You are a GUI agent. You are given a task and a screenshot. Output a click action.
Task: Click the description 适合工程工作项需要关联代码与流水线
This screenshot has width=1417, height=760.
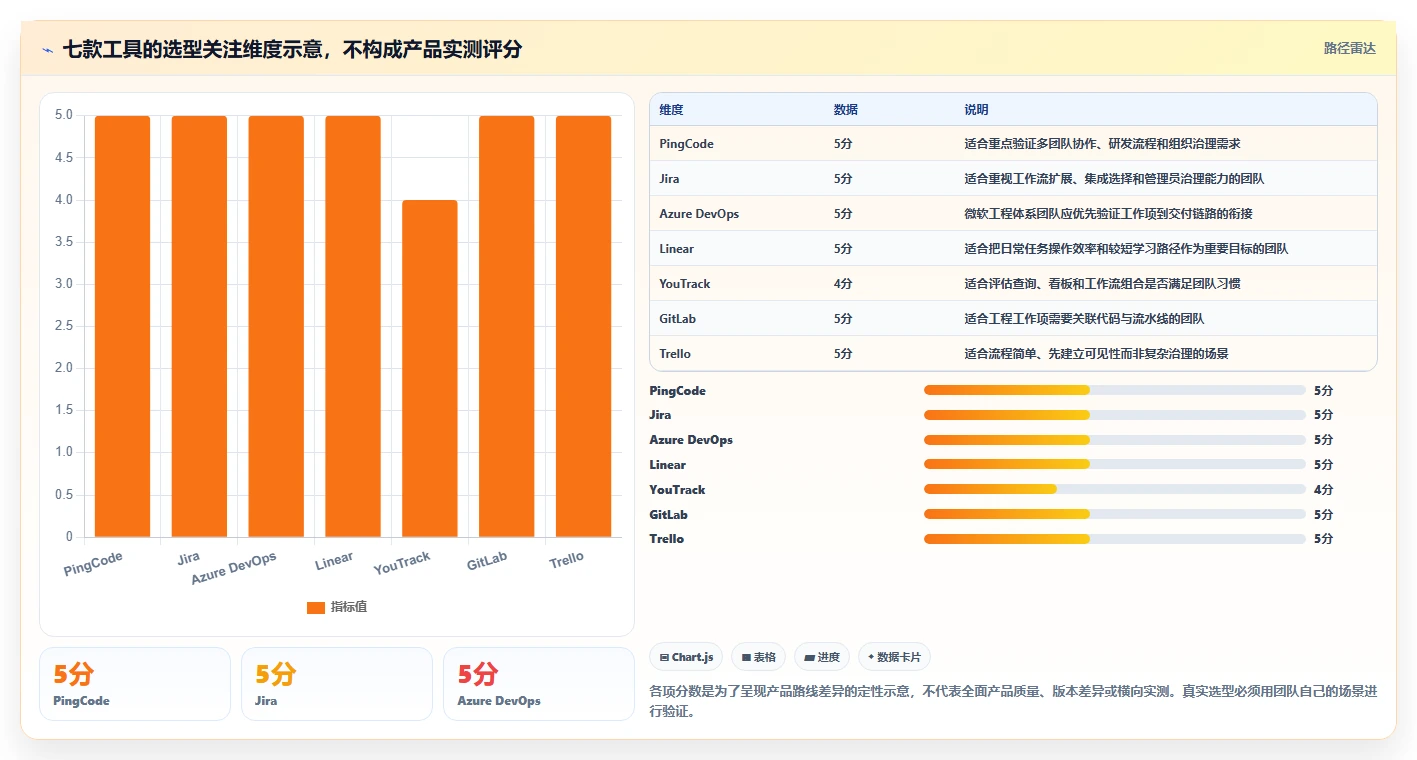(x=1084, y=319)
